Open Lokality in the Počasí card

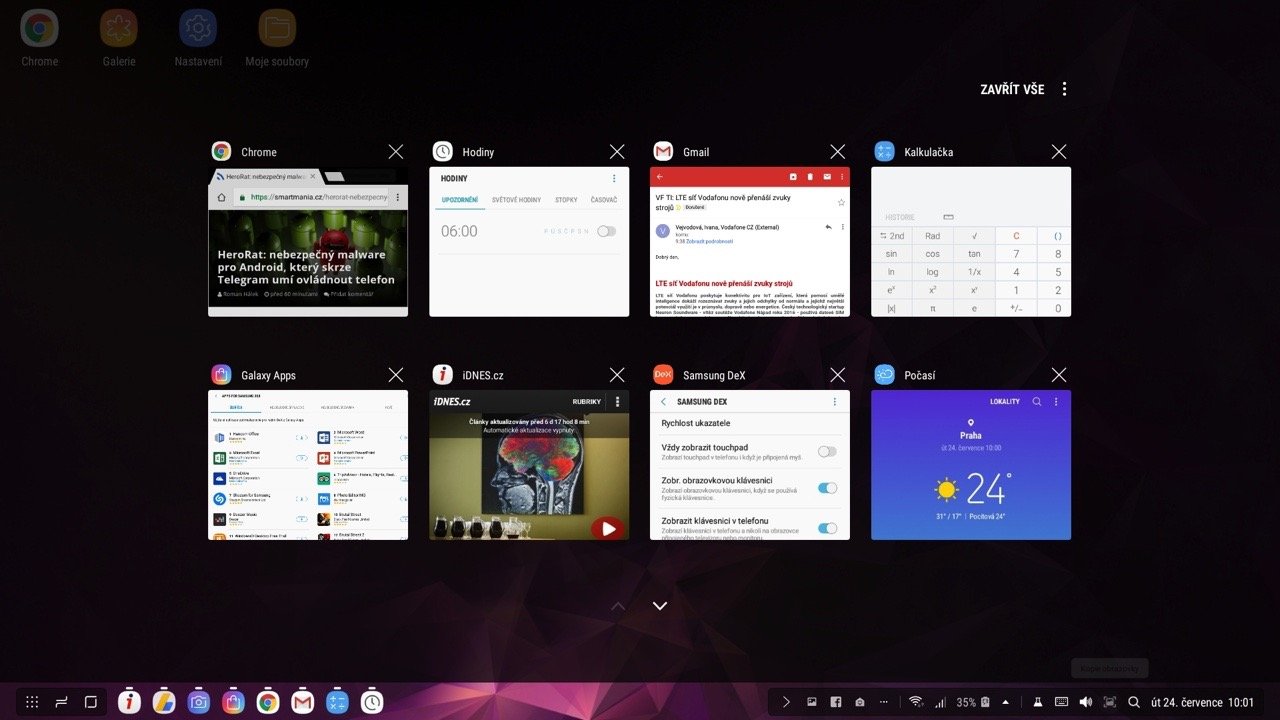(x=1005, y=401)
